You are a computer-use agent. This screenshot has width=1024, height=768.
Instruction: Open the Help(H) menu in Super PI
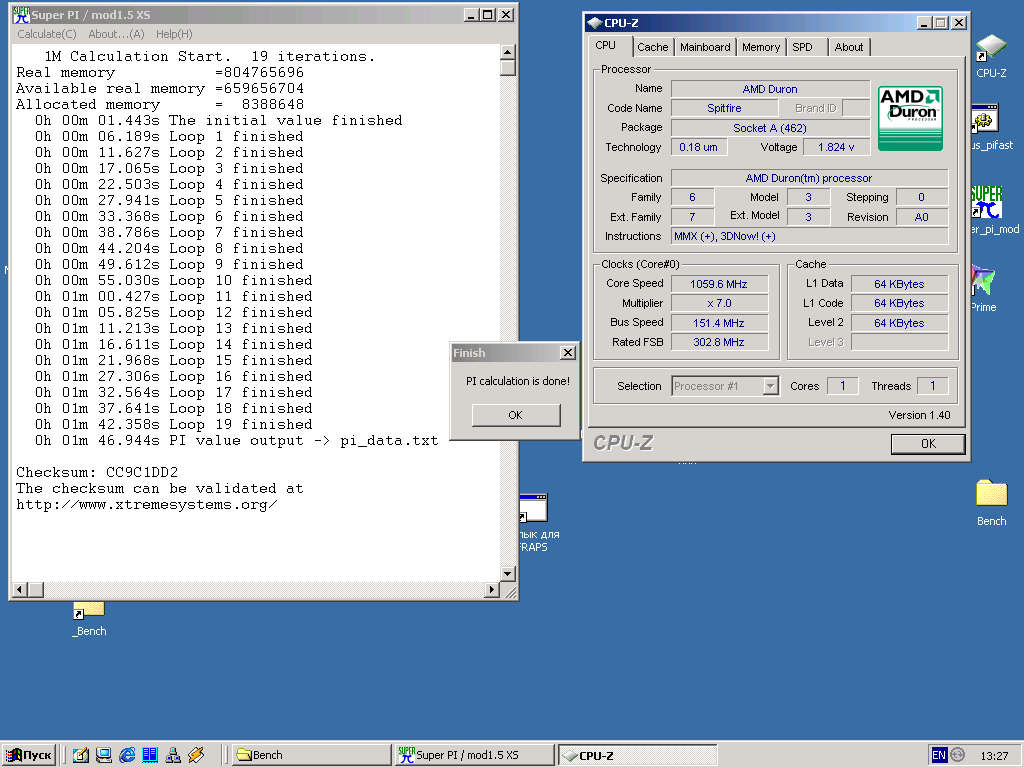tap(174, 34)
